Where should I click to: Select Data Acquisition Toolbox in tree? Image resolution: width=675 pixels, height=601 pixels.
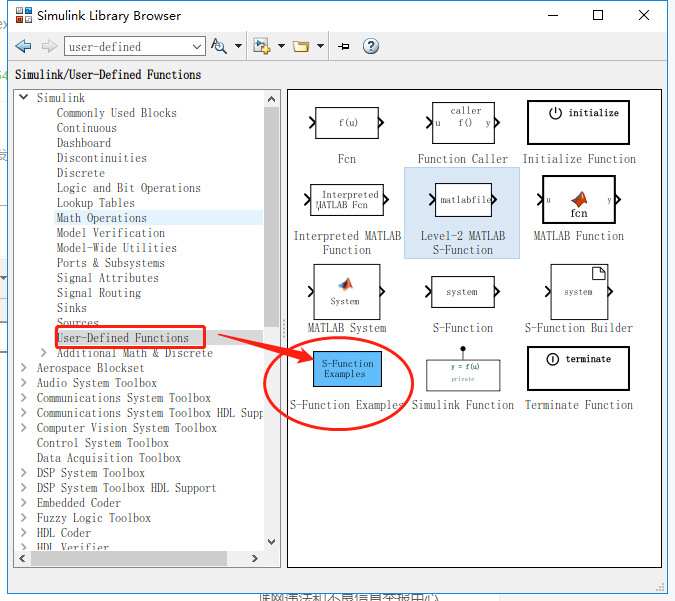click(x=108, y=458)
